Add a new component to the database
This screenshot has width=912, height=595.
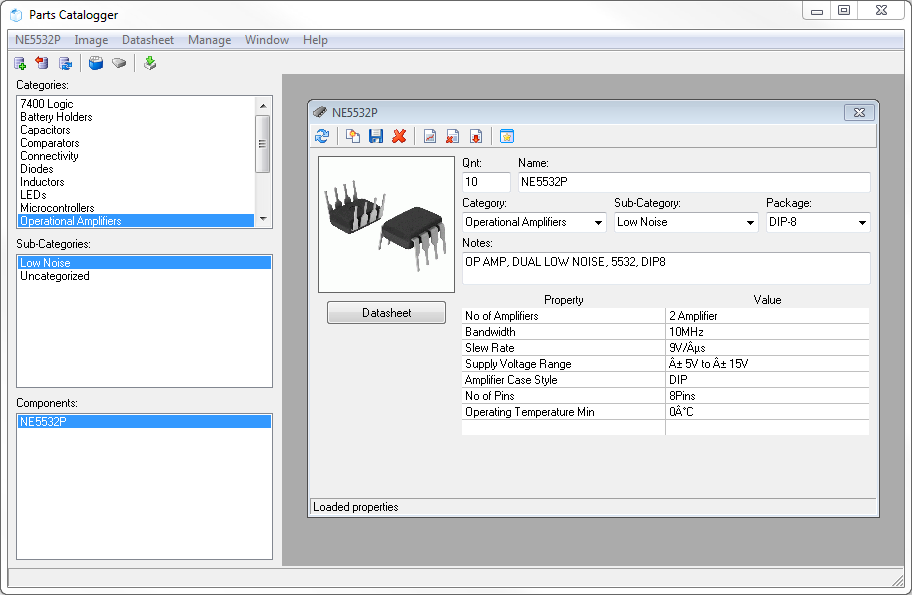click(x=19, y=62)
